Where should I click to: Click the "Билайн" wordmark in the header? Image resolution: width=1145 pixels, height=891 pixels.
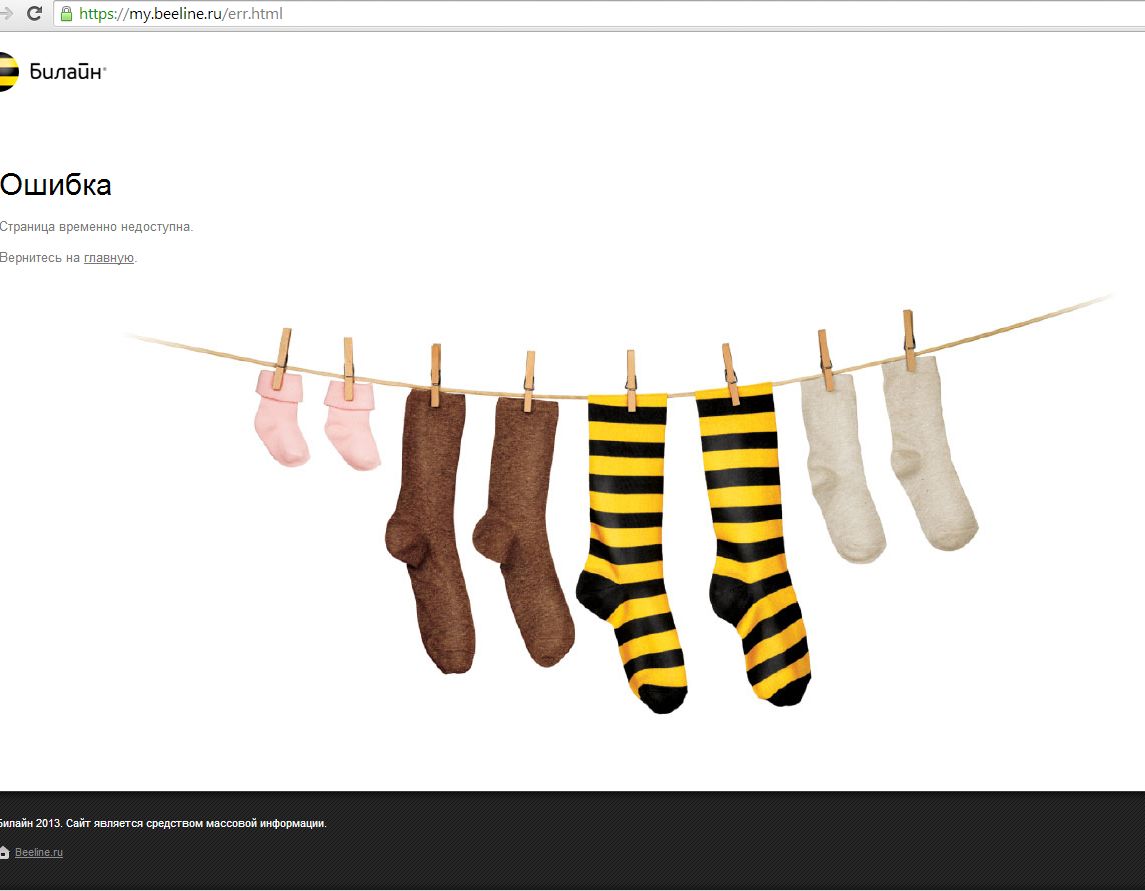point(66,72)
